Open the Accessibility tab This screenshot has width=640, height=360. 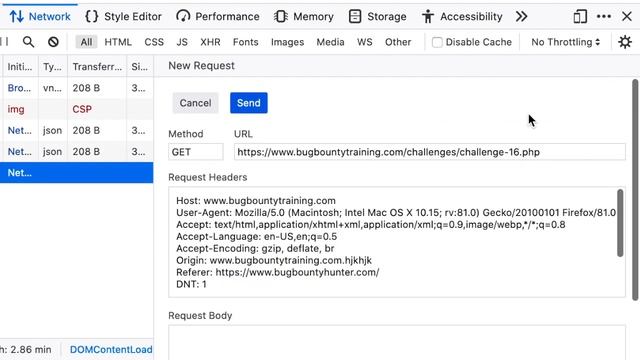462,17
